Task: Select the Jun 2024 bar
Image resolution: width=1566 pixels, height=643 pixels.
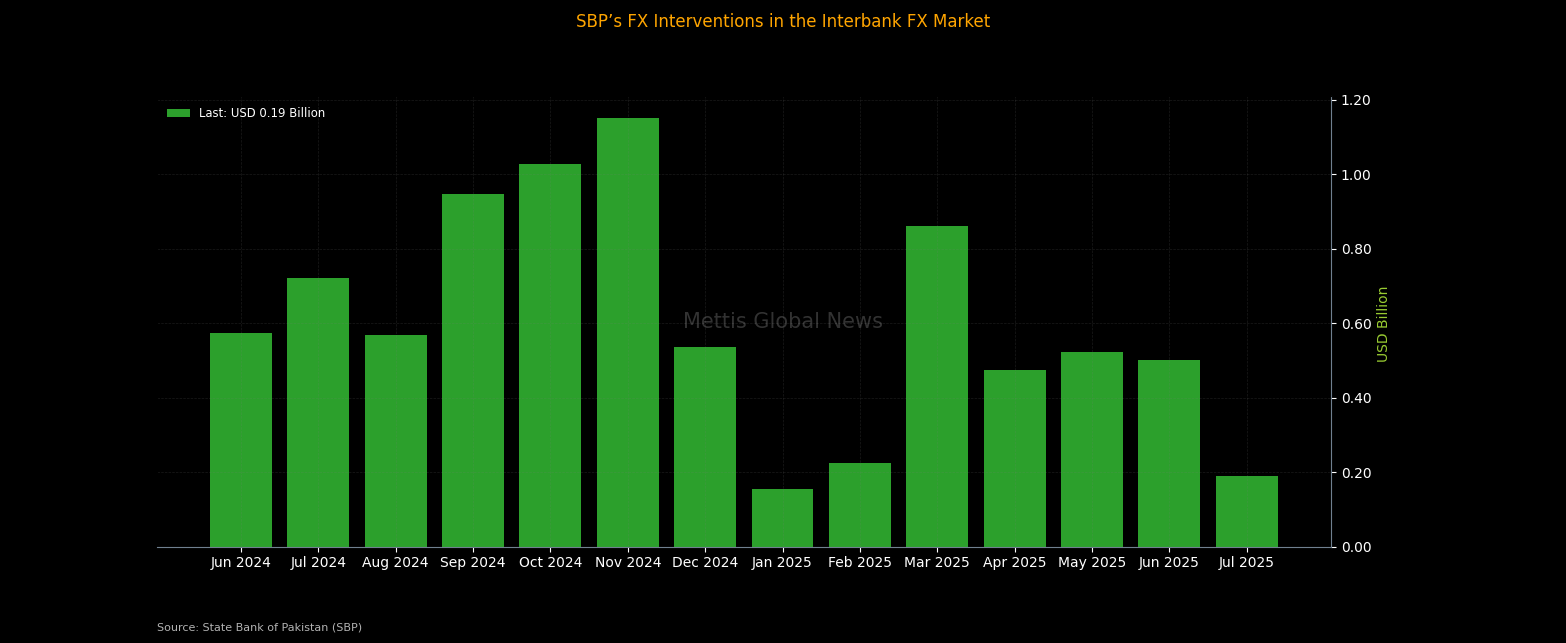Action: [x=241, y=440]
